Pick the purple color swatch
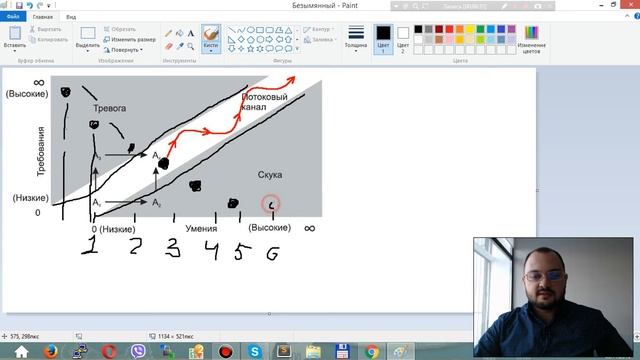Viewport: 640px width, 360px height. pos(511,29)
